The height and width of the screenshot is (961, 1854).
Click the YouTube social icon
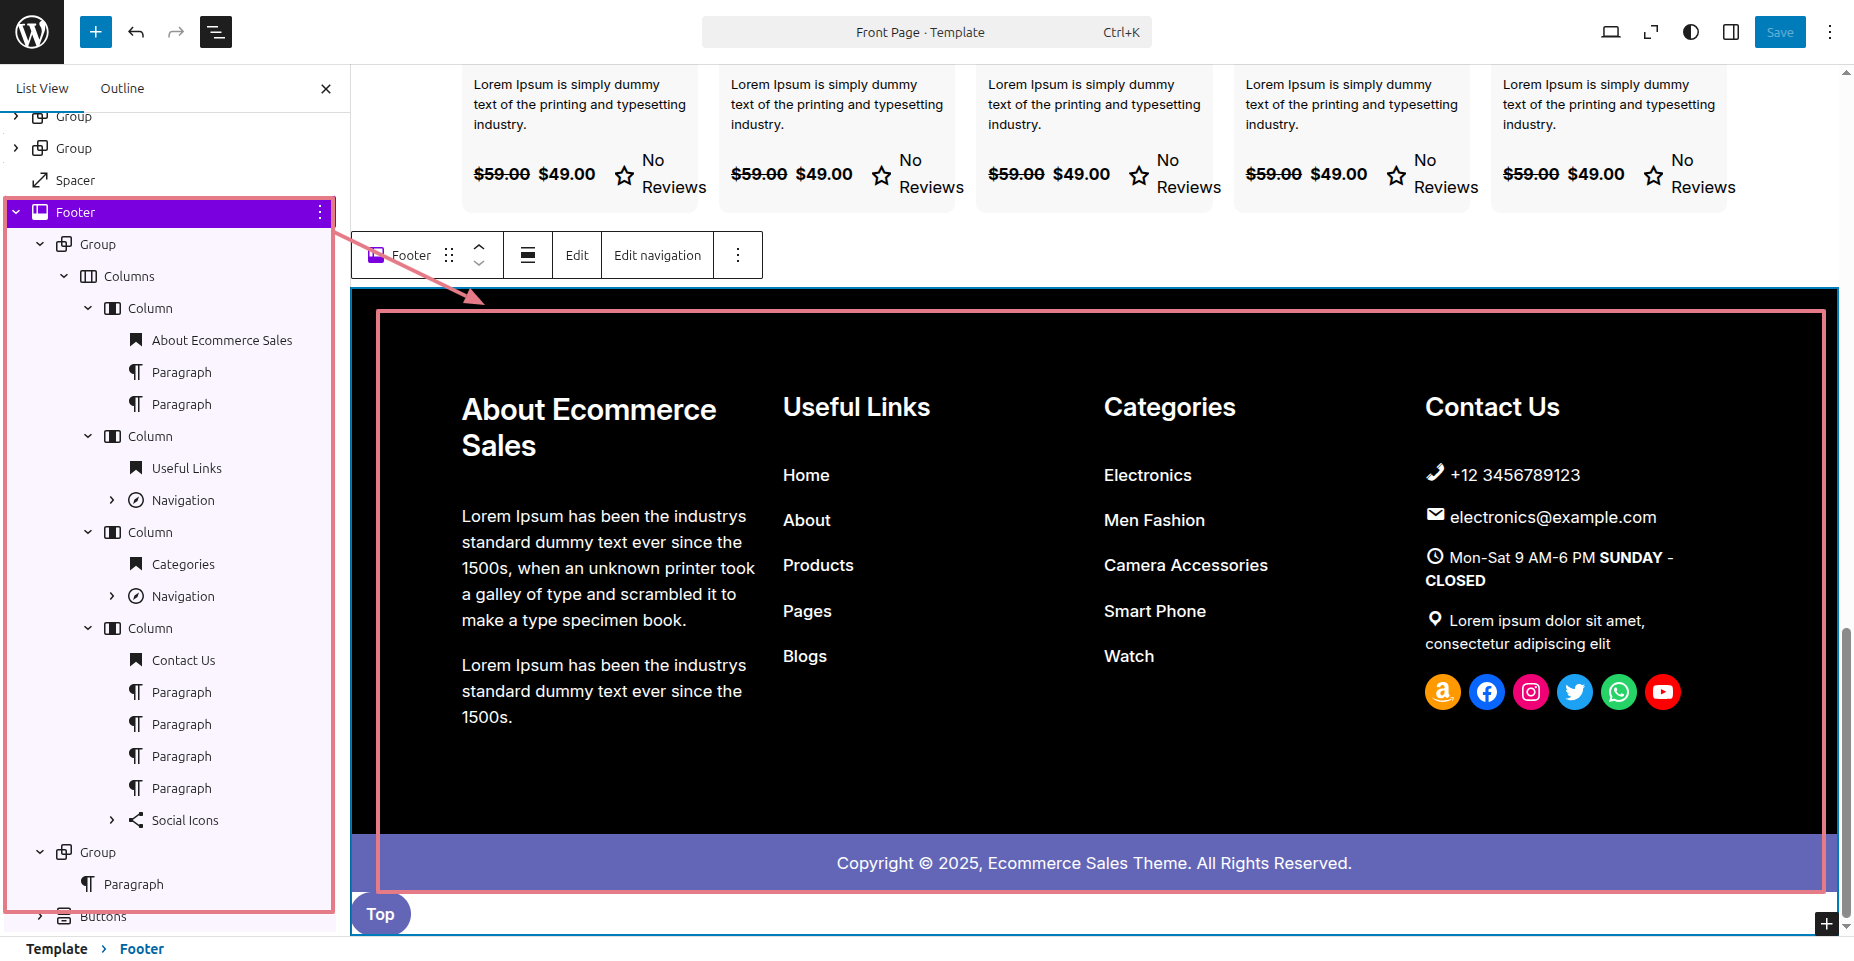click(x=1663, y=692)
